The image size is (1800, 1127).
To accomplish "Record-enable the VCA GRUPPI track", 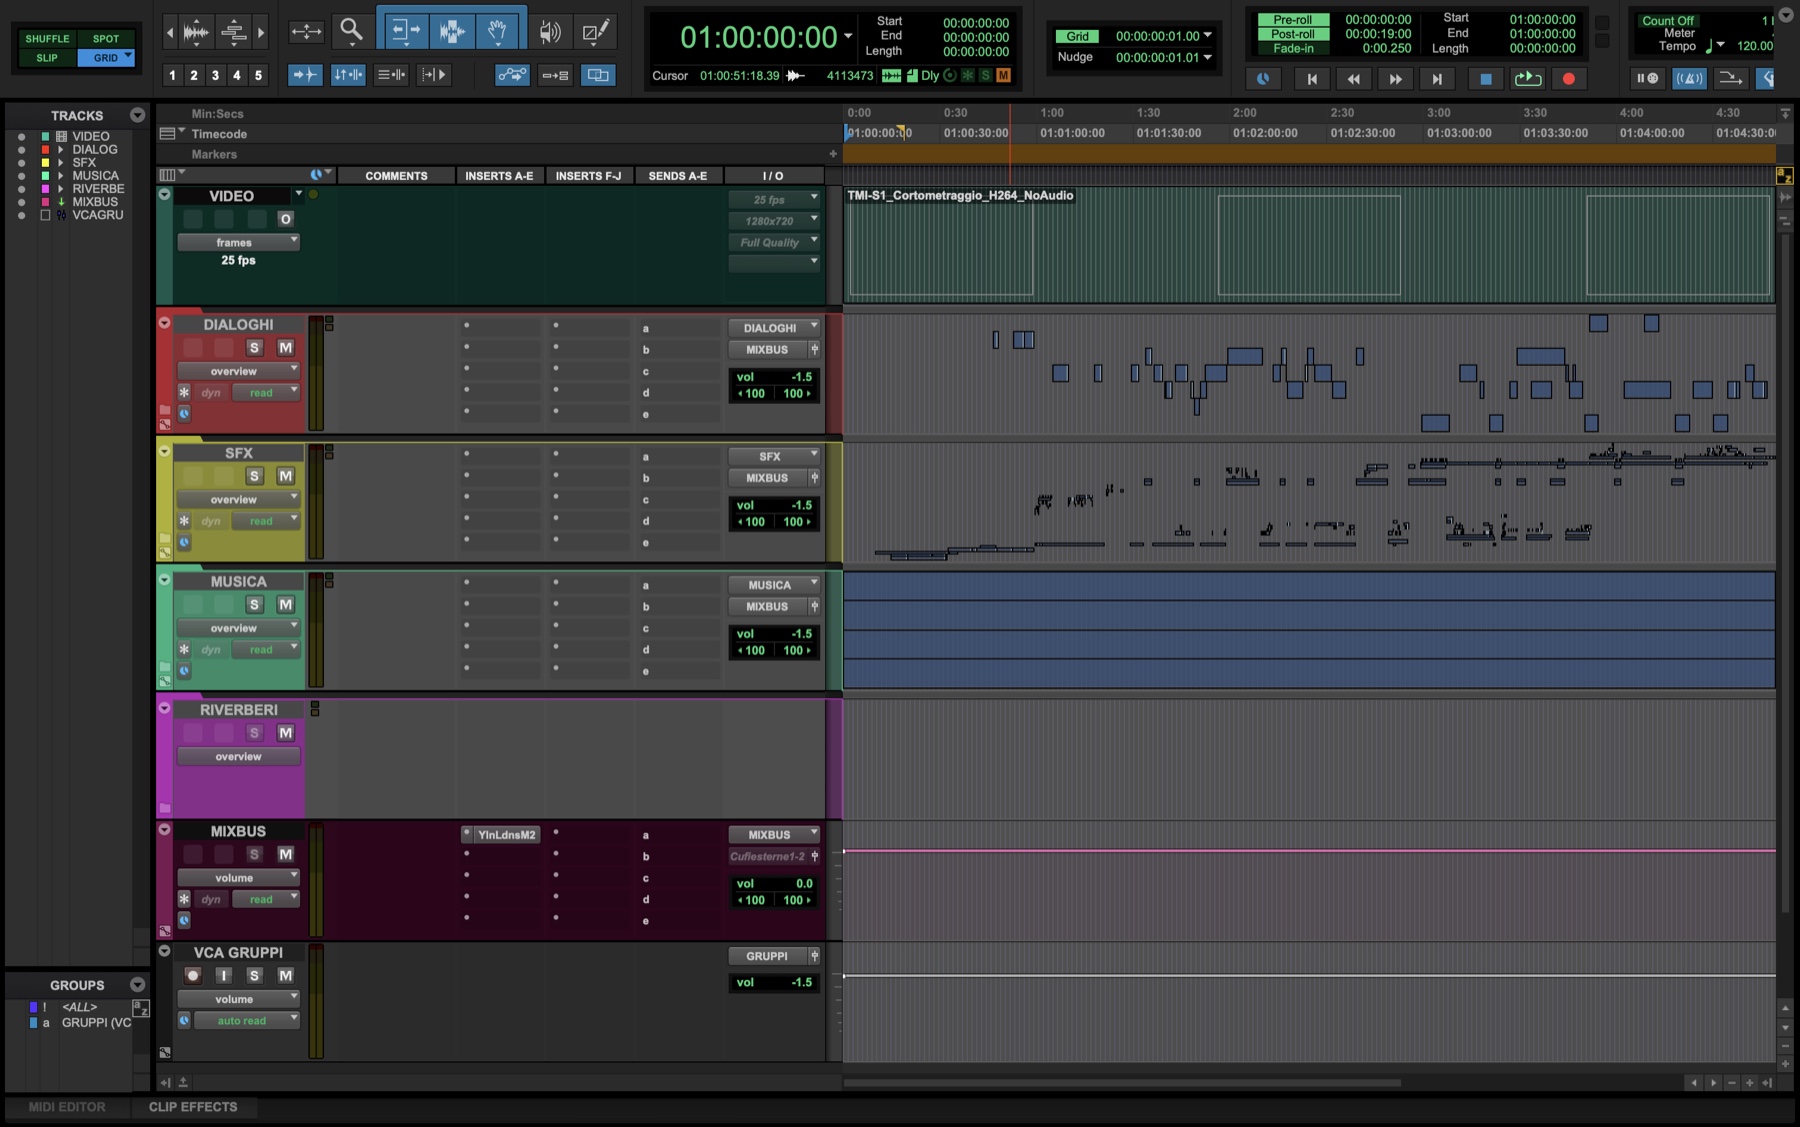I will point(192,975).
